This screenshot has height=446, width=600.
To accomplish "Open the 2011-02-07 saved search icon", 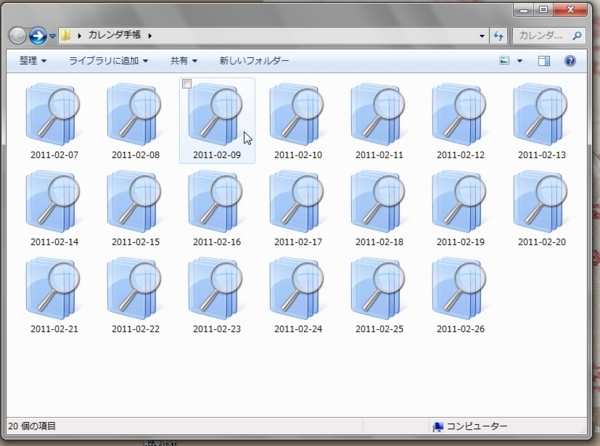I will (x=53, y=114).
